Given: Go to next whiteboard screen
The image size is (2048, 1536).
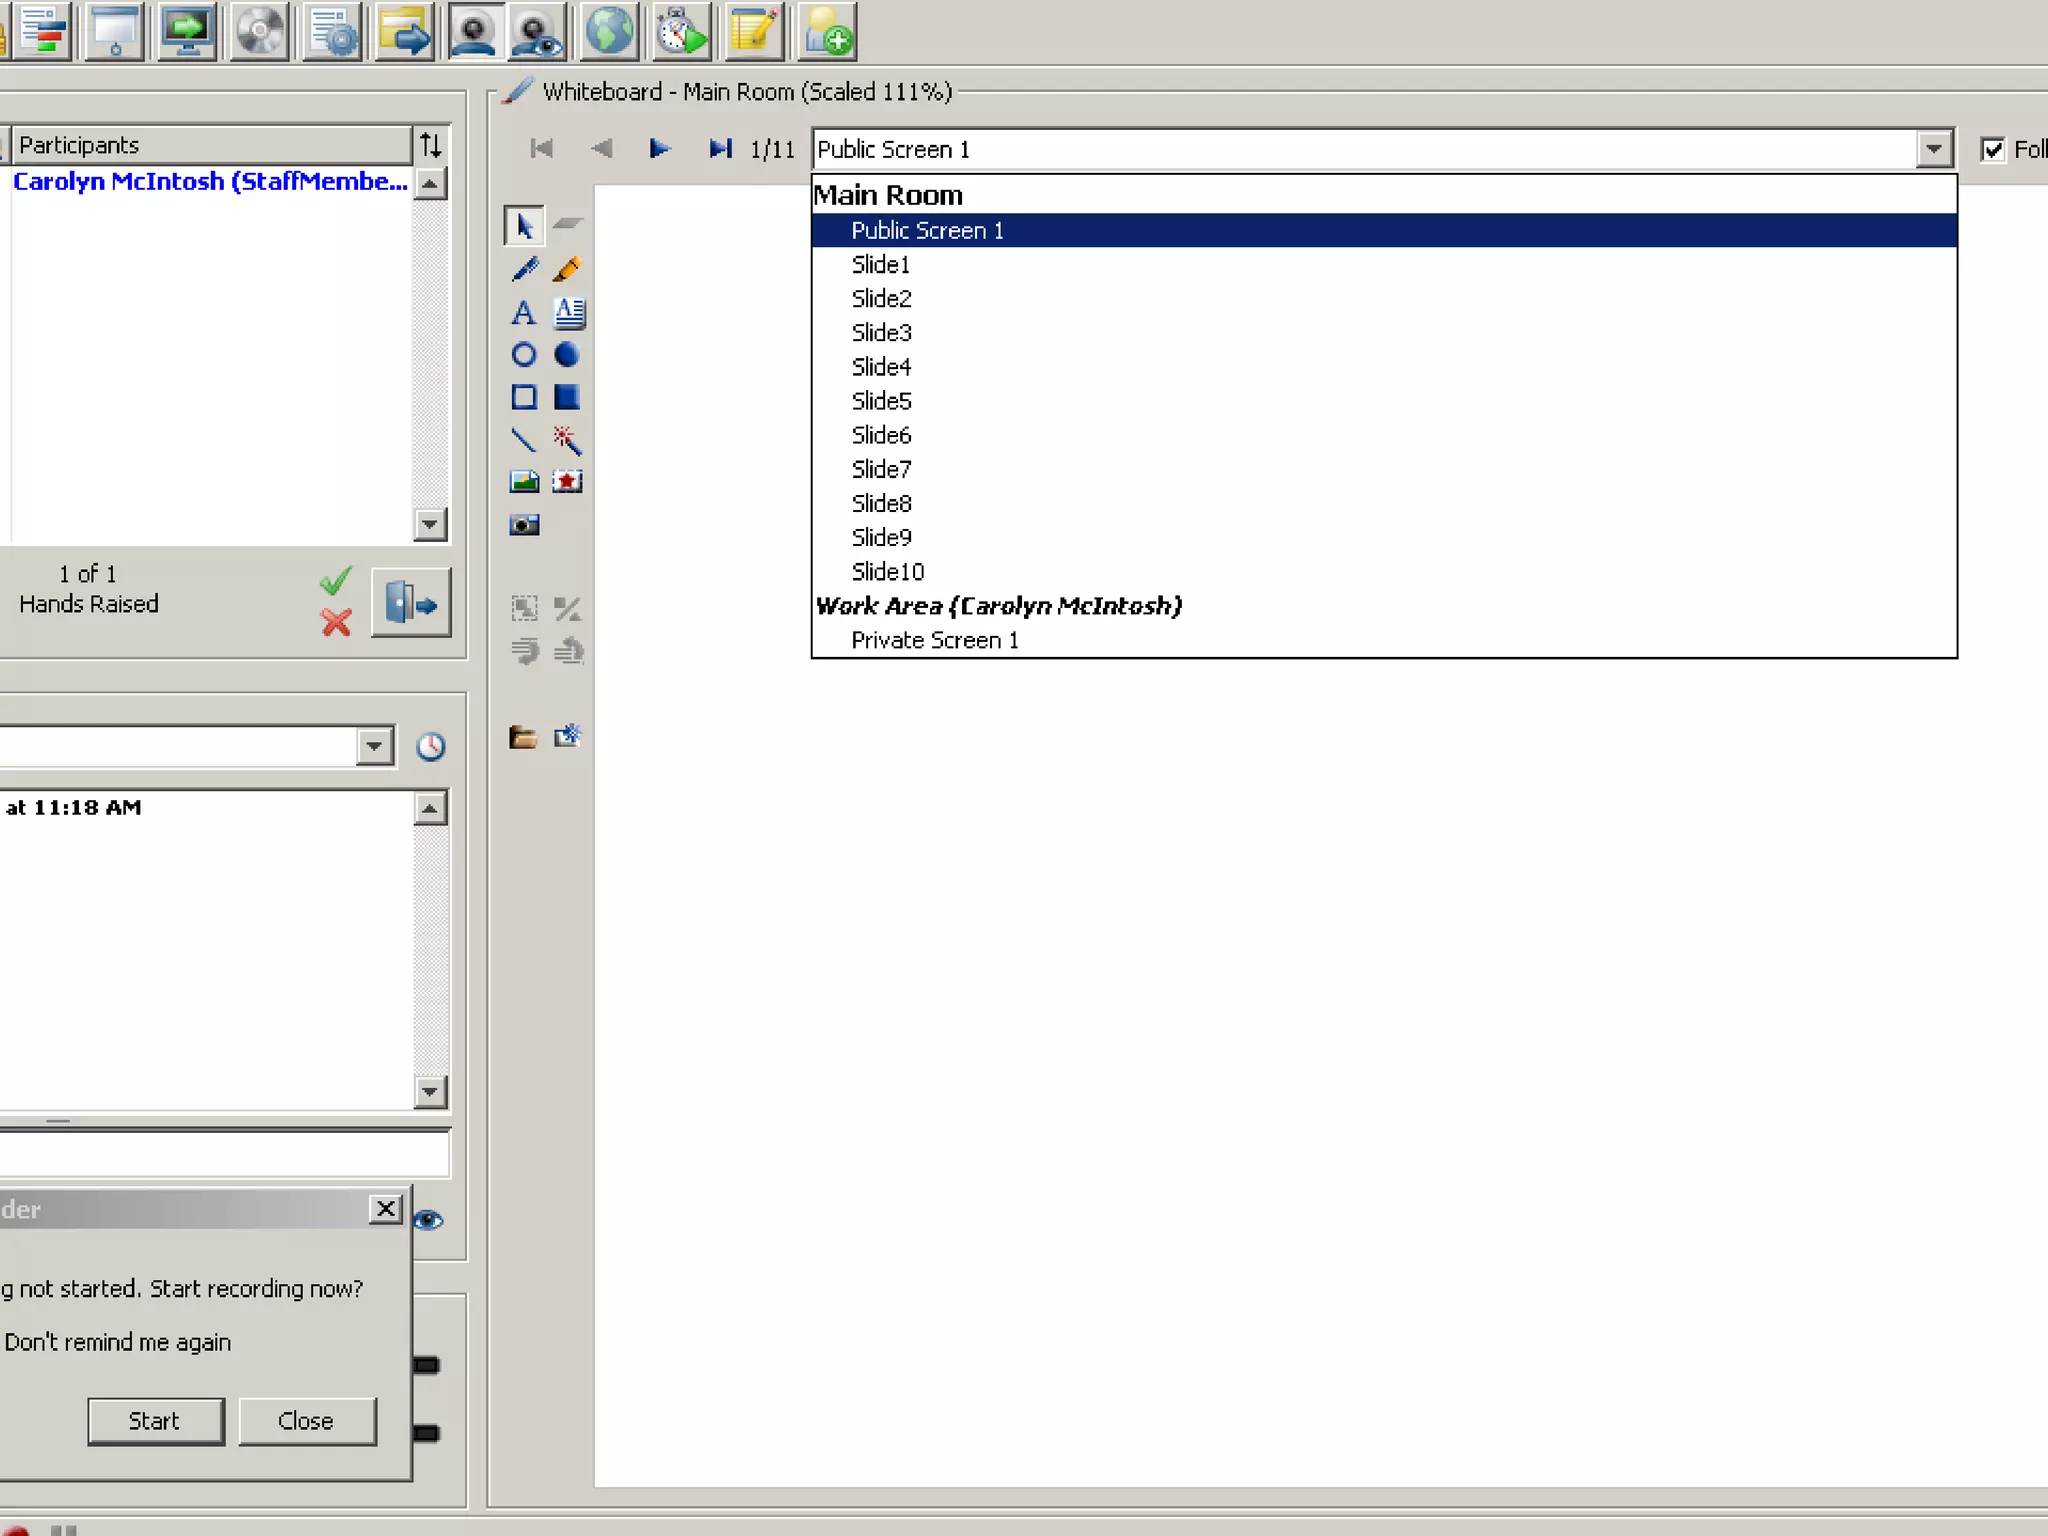Looking at the screenshot, I should coord(659,149).
